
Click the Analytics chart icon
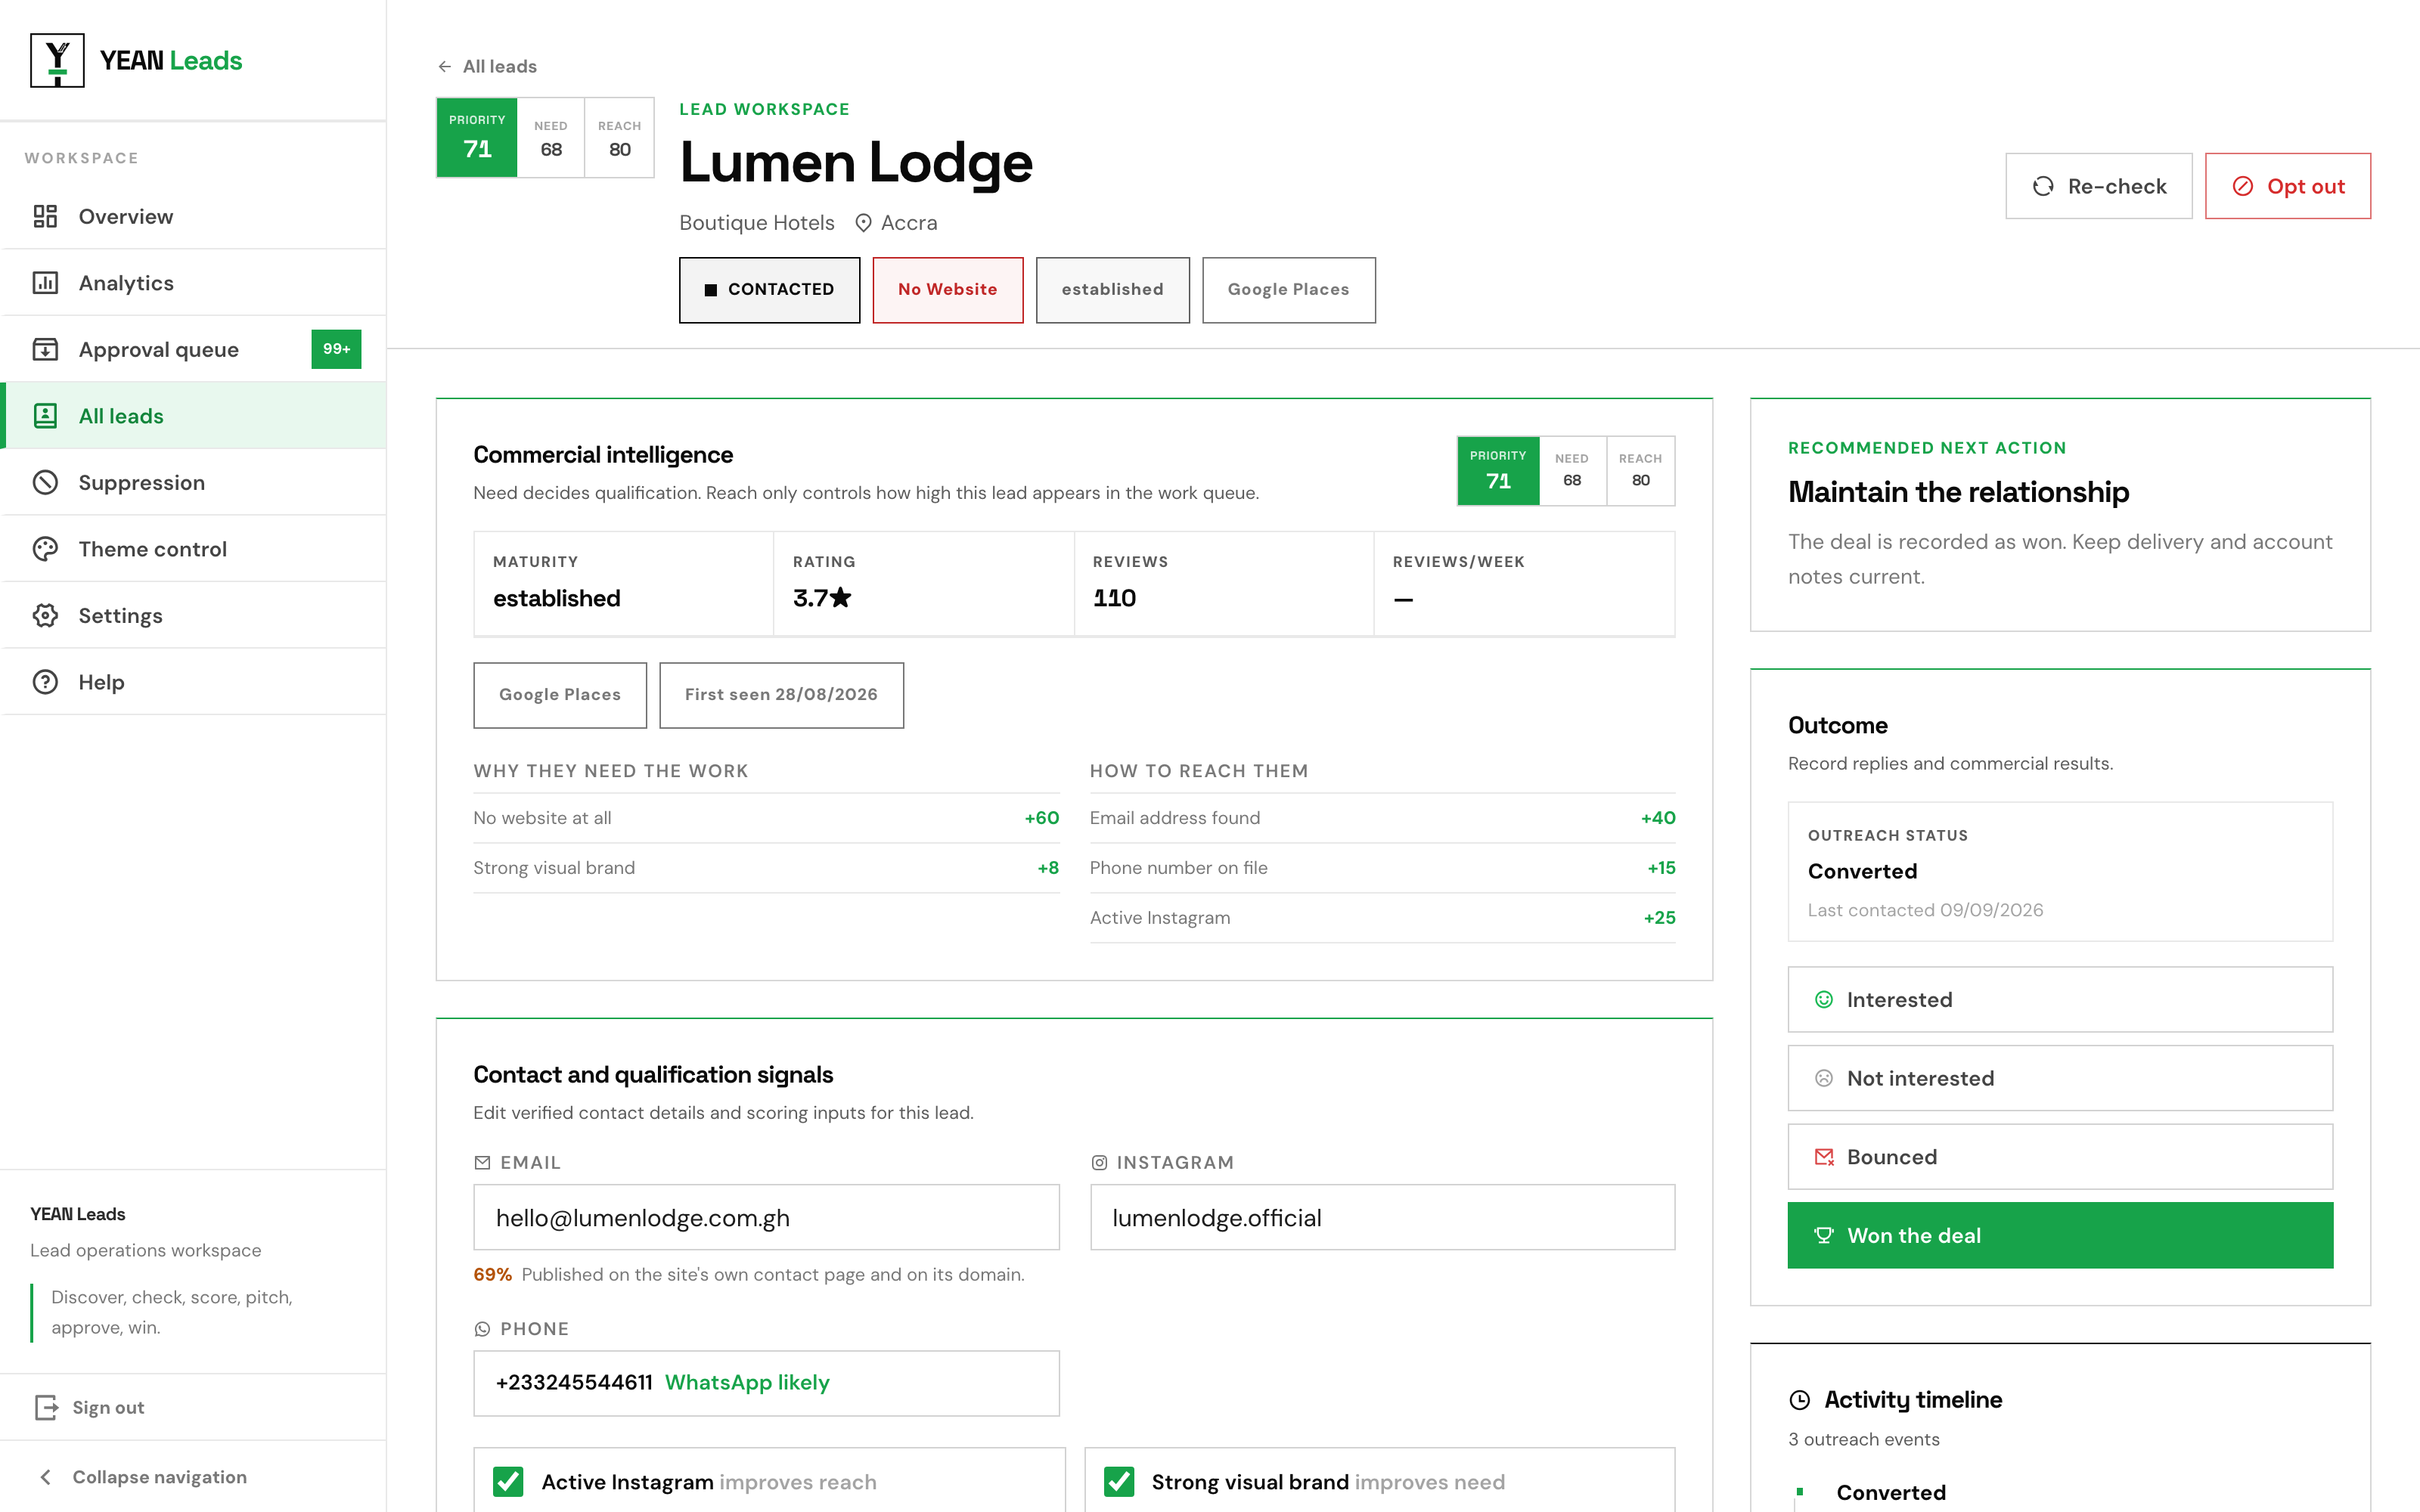[x=45, y=283]
